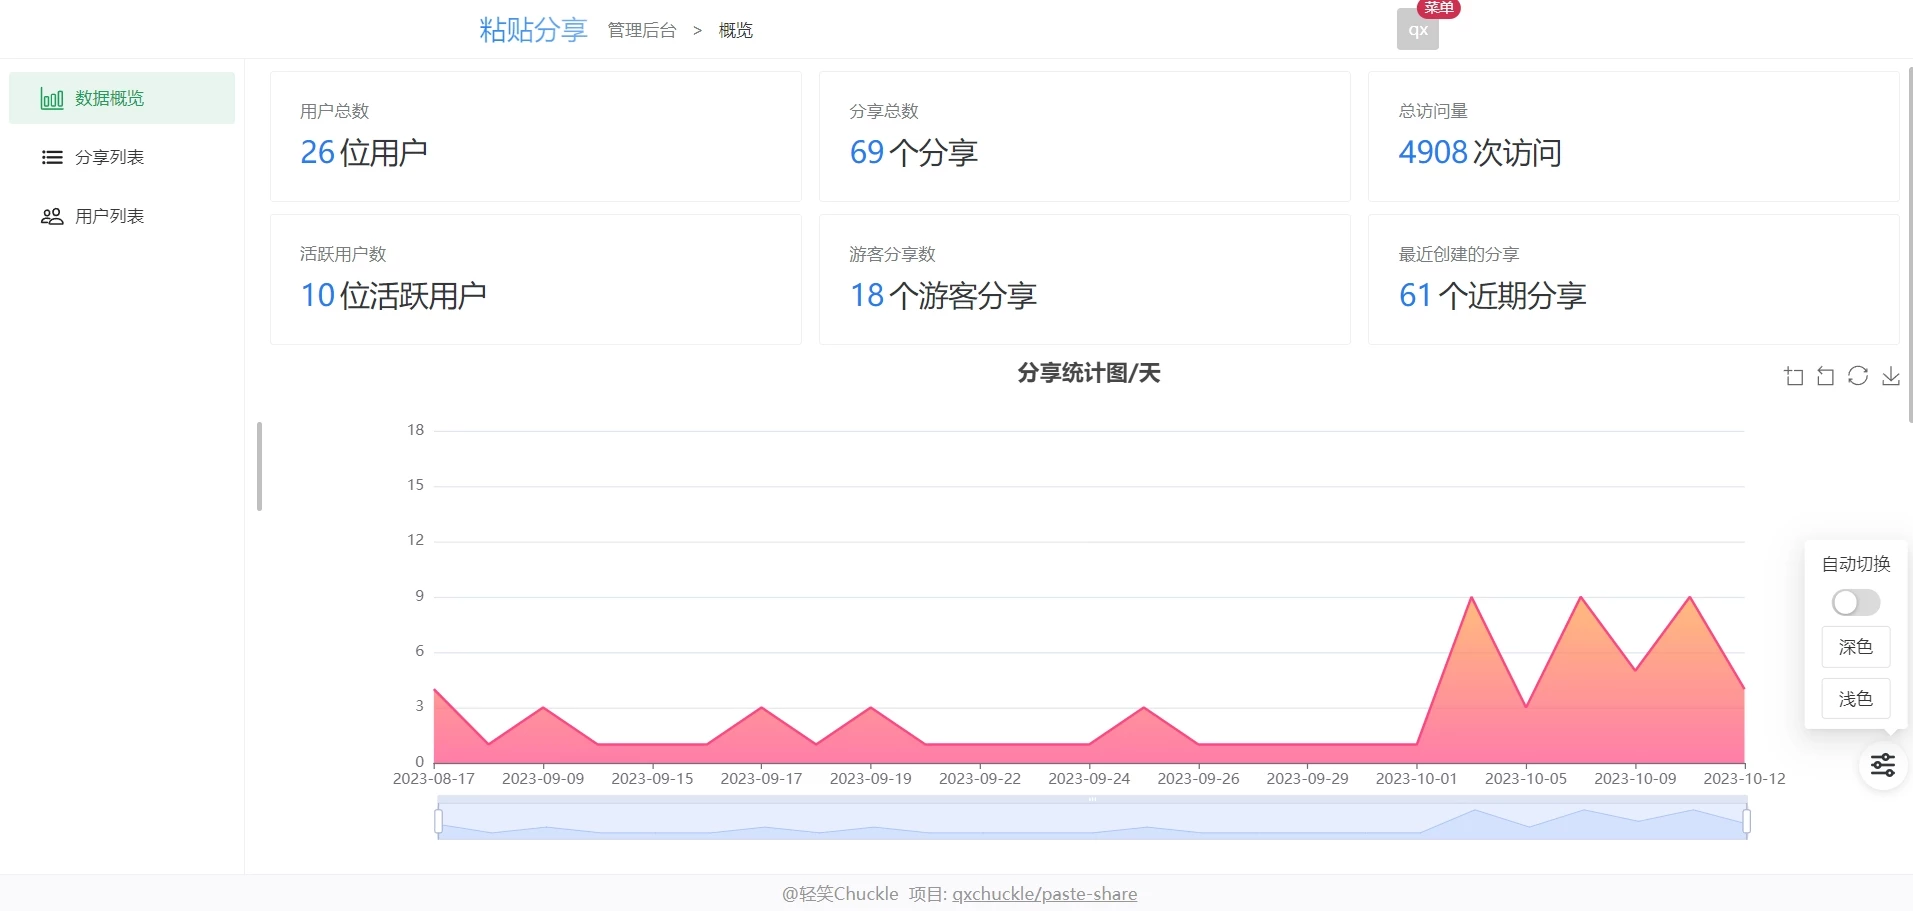Image resolution: width=1913 pixels, height=911 pixels.
Task: Activate the chart area zoom tool icon
Action: (x=1794, y=376)
